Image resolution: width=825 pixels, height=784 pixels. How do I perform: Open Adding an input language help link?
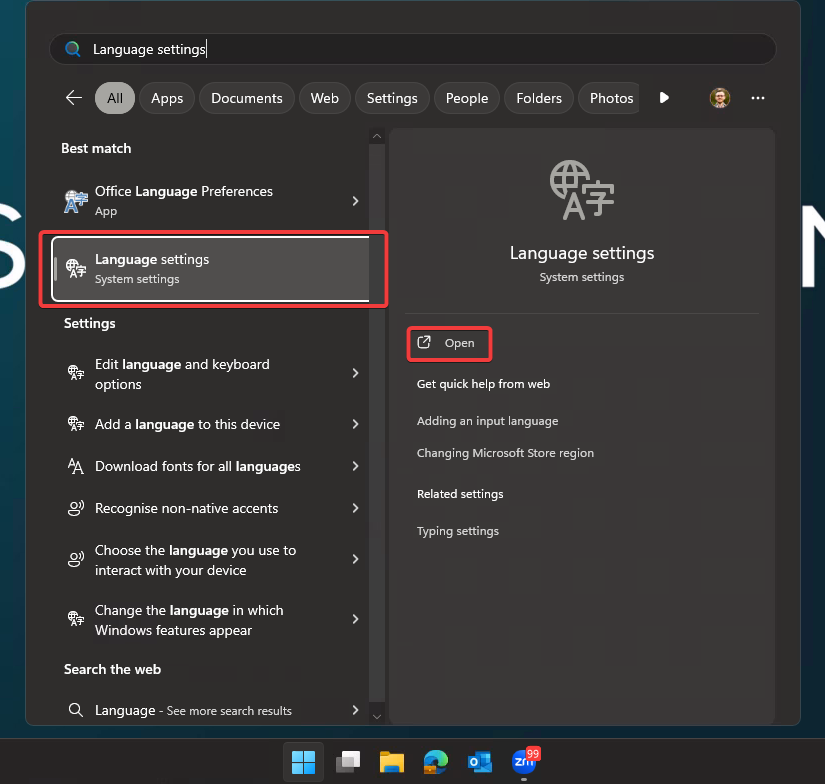[x=487, y=421]
